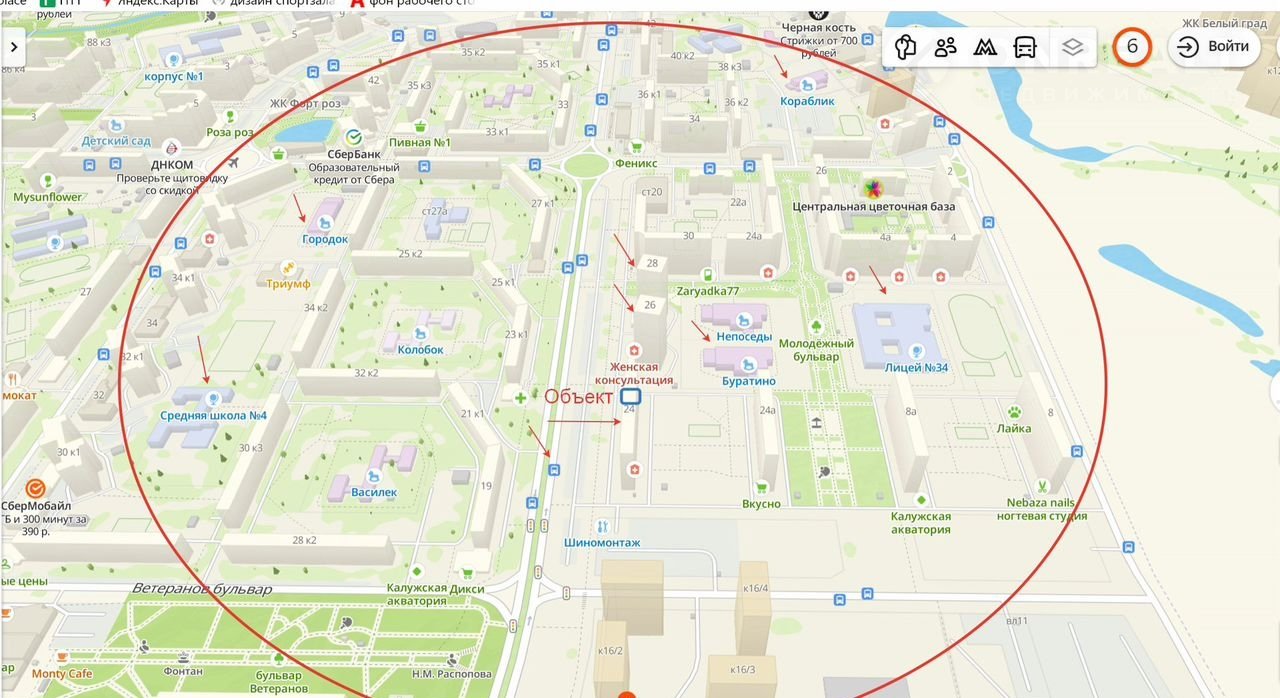The width and height of the screenshot is (1280, 698).
Task: Click the Вкусно shopping cart icon
Action: [761, 488]
